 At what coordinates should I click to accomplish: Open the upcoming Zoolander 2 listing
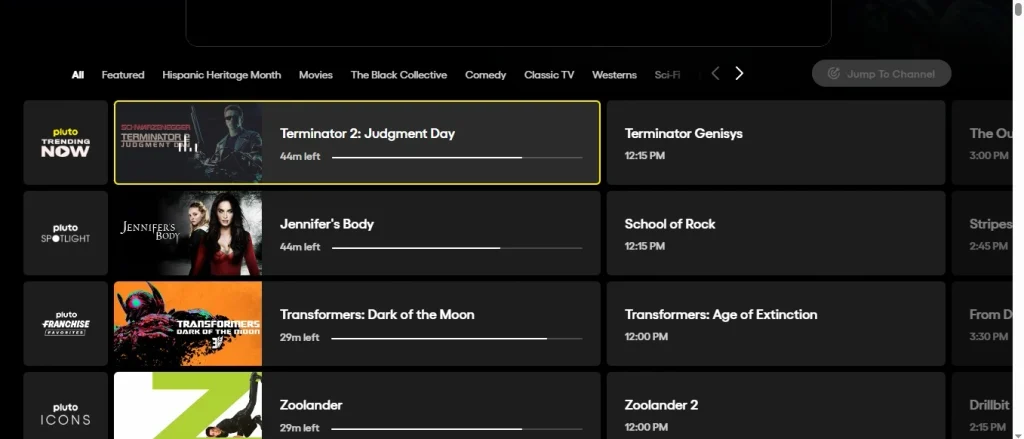pyautogui.click(x=776, y=406)
